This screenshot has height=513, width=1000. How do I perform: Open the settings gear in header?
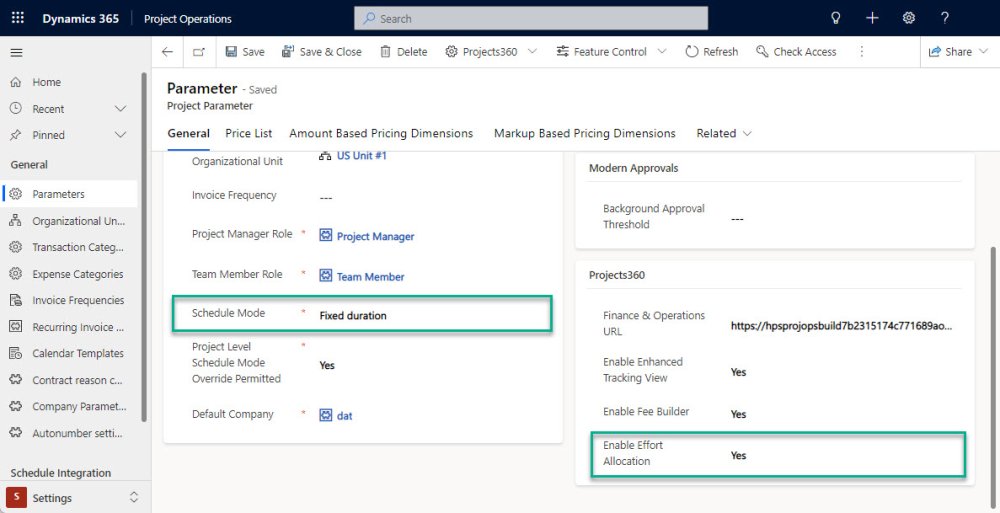(x=908, y=18)
